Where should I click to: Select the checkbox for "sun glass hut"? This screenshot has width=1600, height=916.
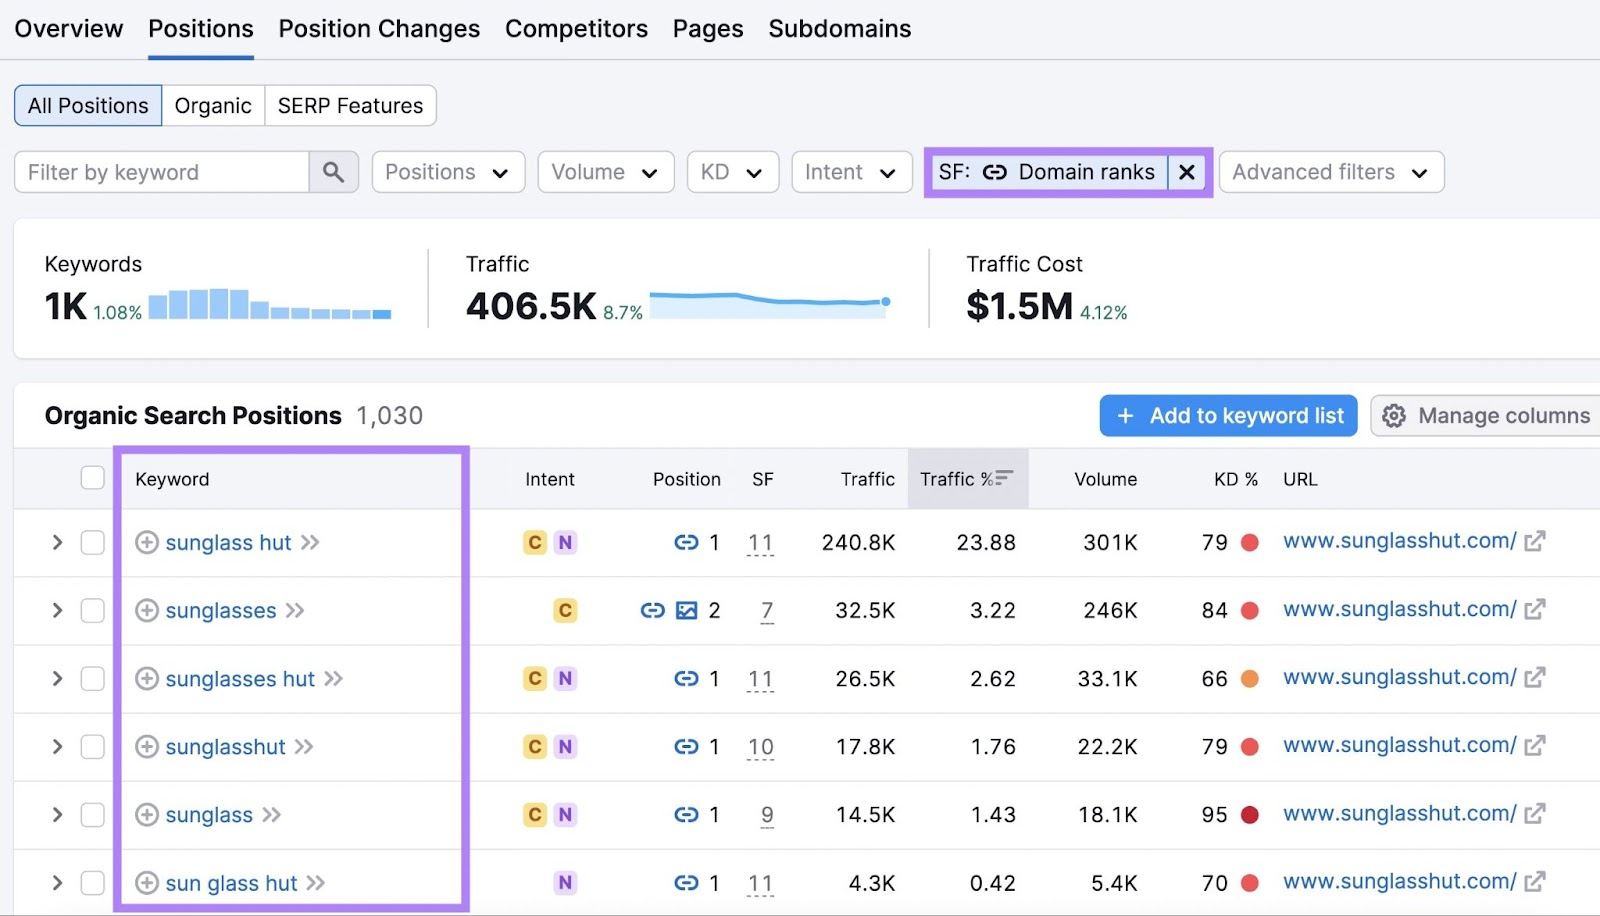pos(92,882)
